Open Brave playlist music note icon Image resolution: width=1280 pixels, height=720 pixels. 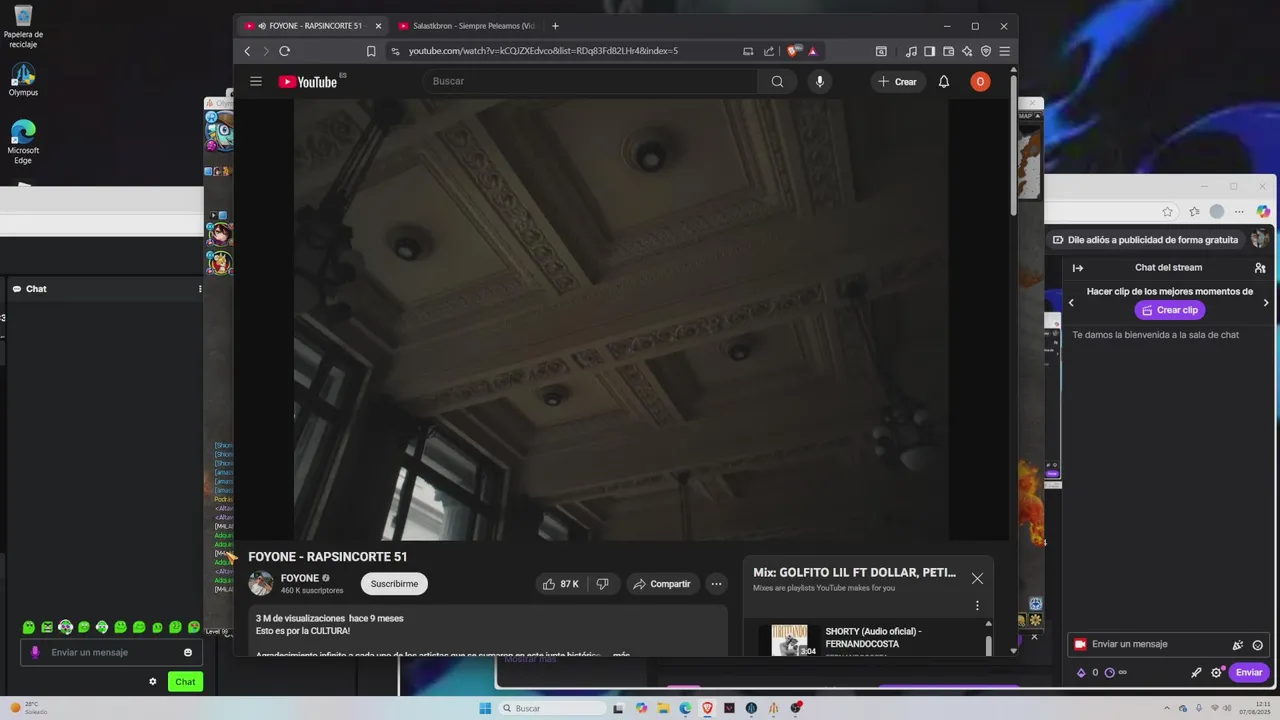[x=911, y=51]
